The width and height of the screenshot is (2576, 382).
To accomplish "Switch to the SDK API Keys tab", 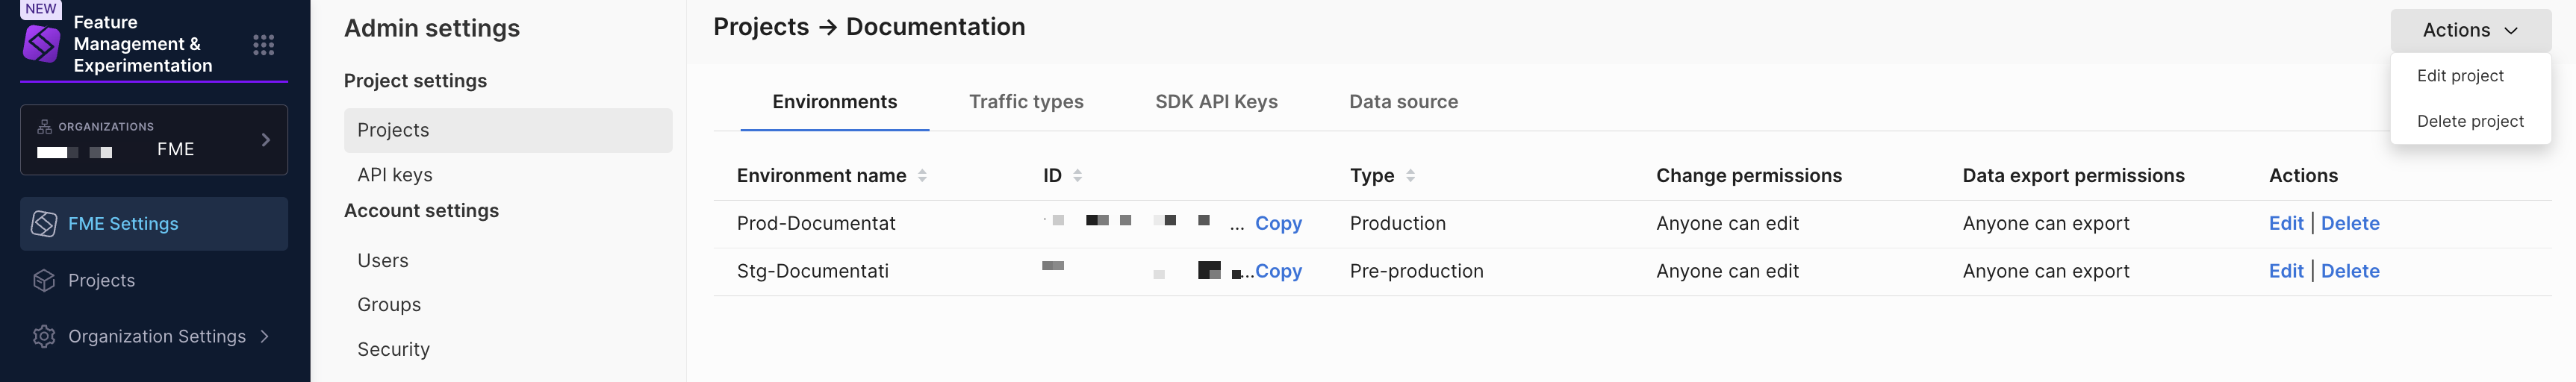I will [x=1216, y=102].
